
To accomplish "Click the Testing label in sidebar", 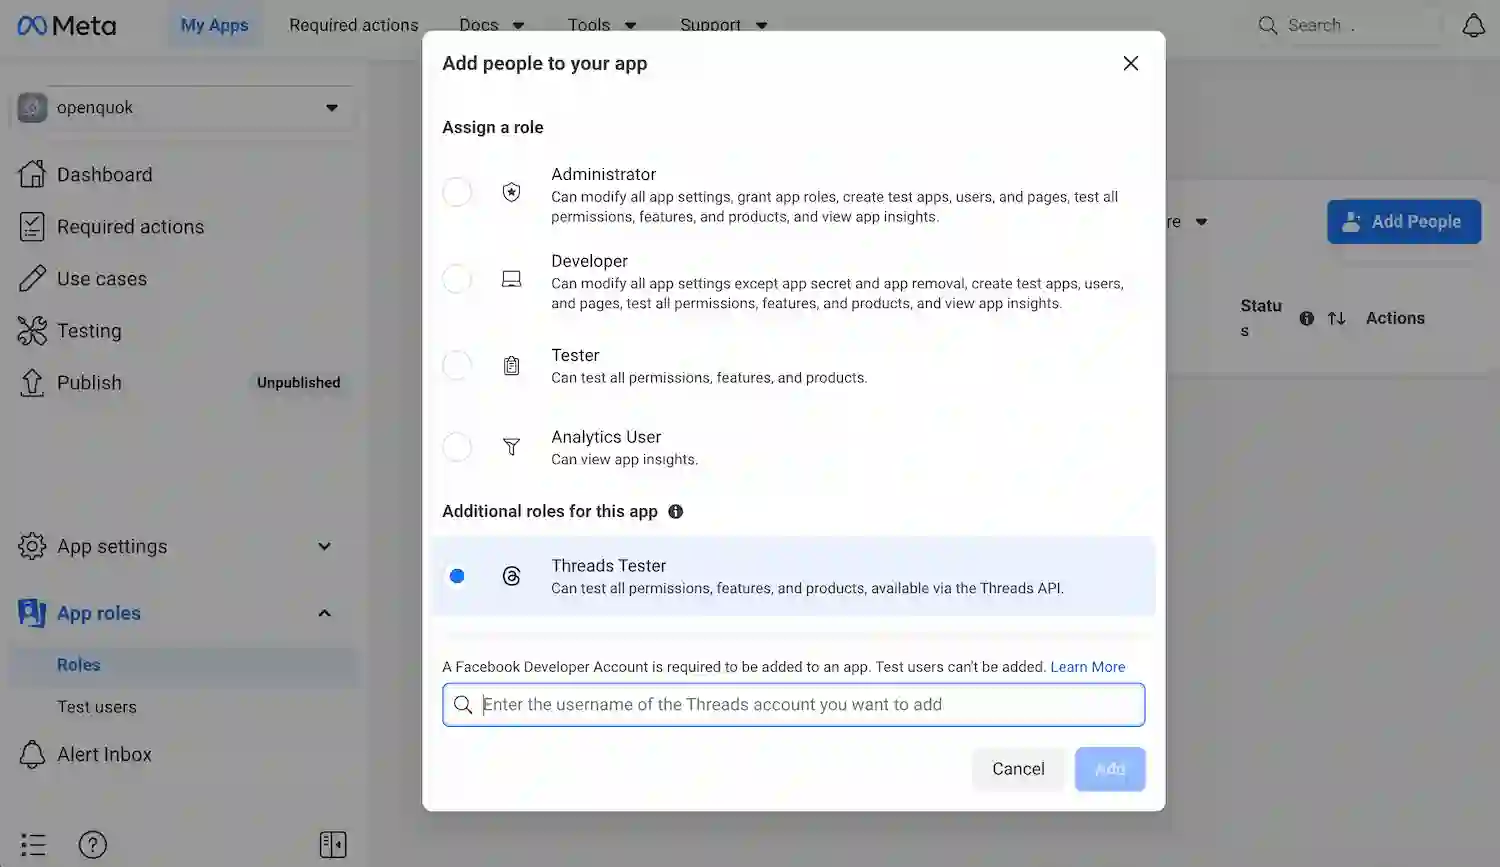I will 89,331.
